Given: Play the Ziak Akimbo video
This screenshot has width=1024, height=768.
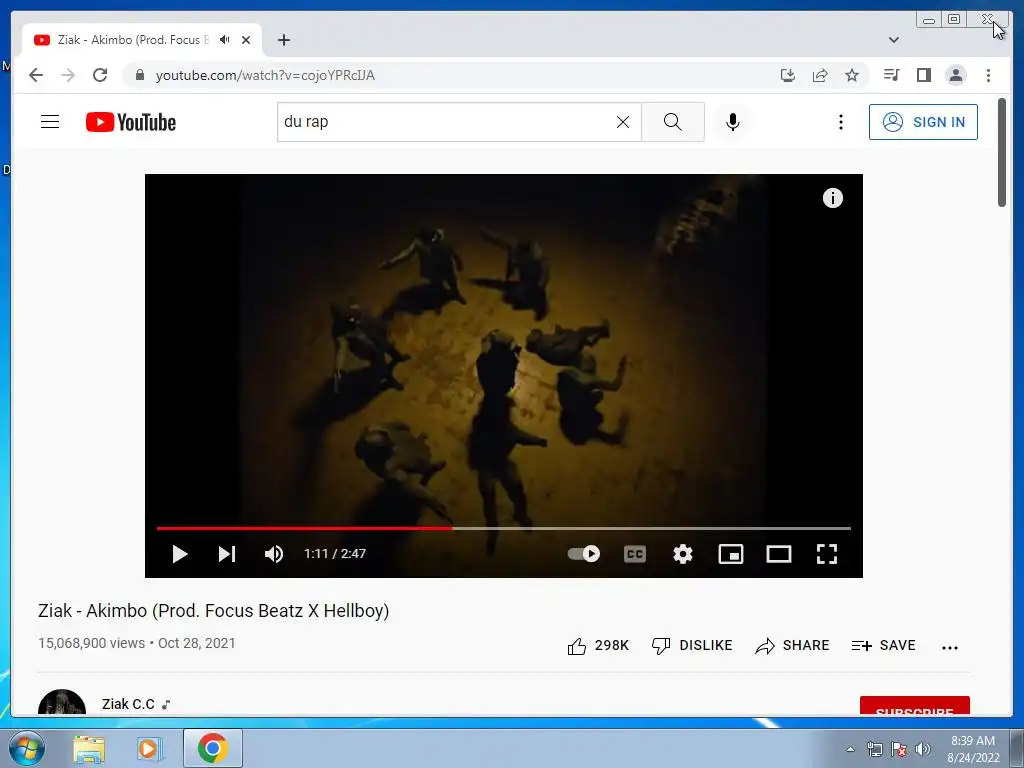Looking at the screenshot, I should tap(180, 554).
